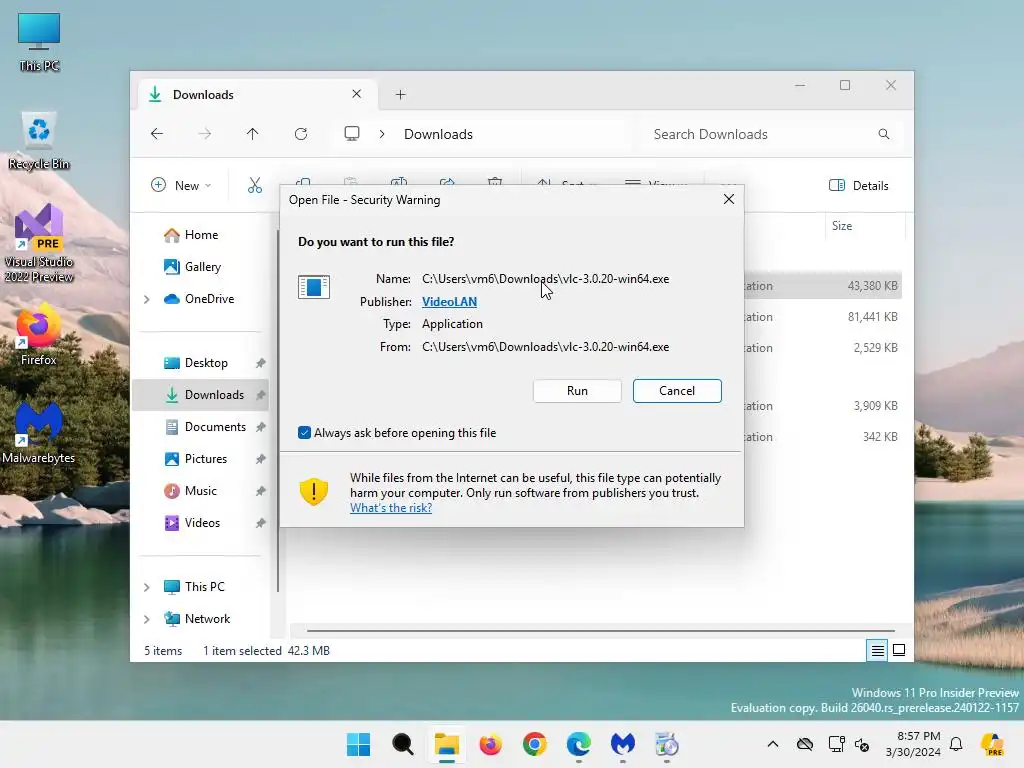Open the New dropdown in Explorer toolbar

coord(181,185)
